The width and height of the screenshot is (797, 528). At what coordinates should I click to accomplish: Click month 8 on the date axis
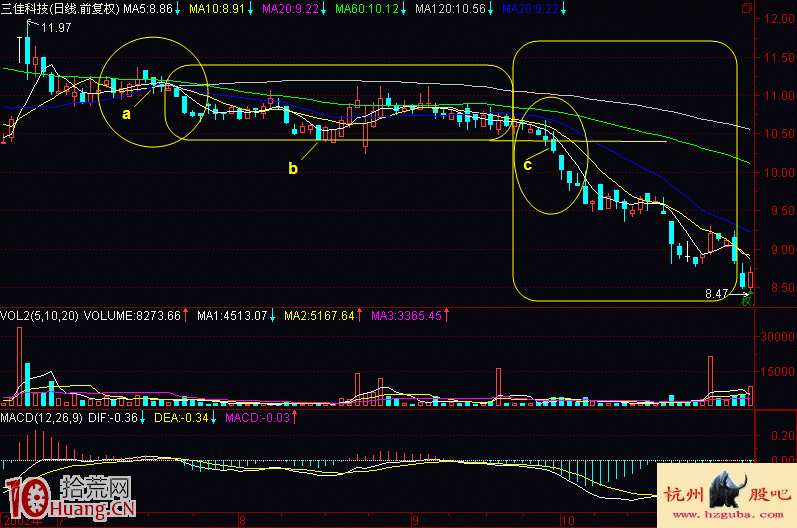click(x=243, y=520)
